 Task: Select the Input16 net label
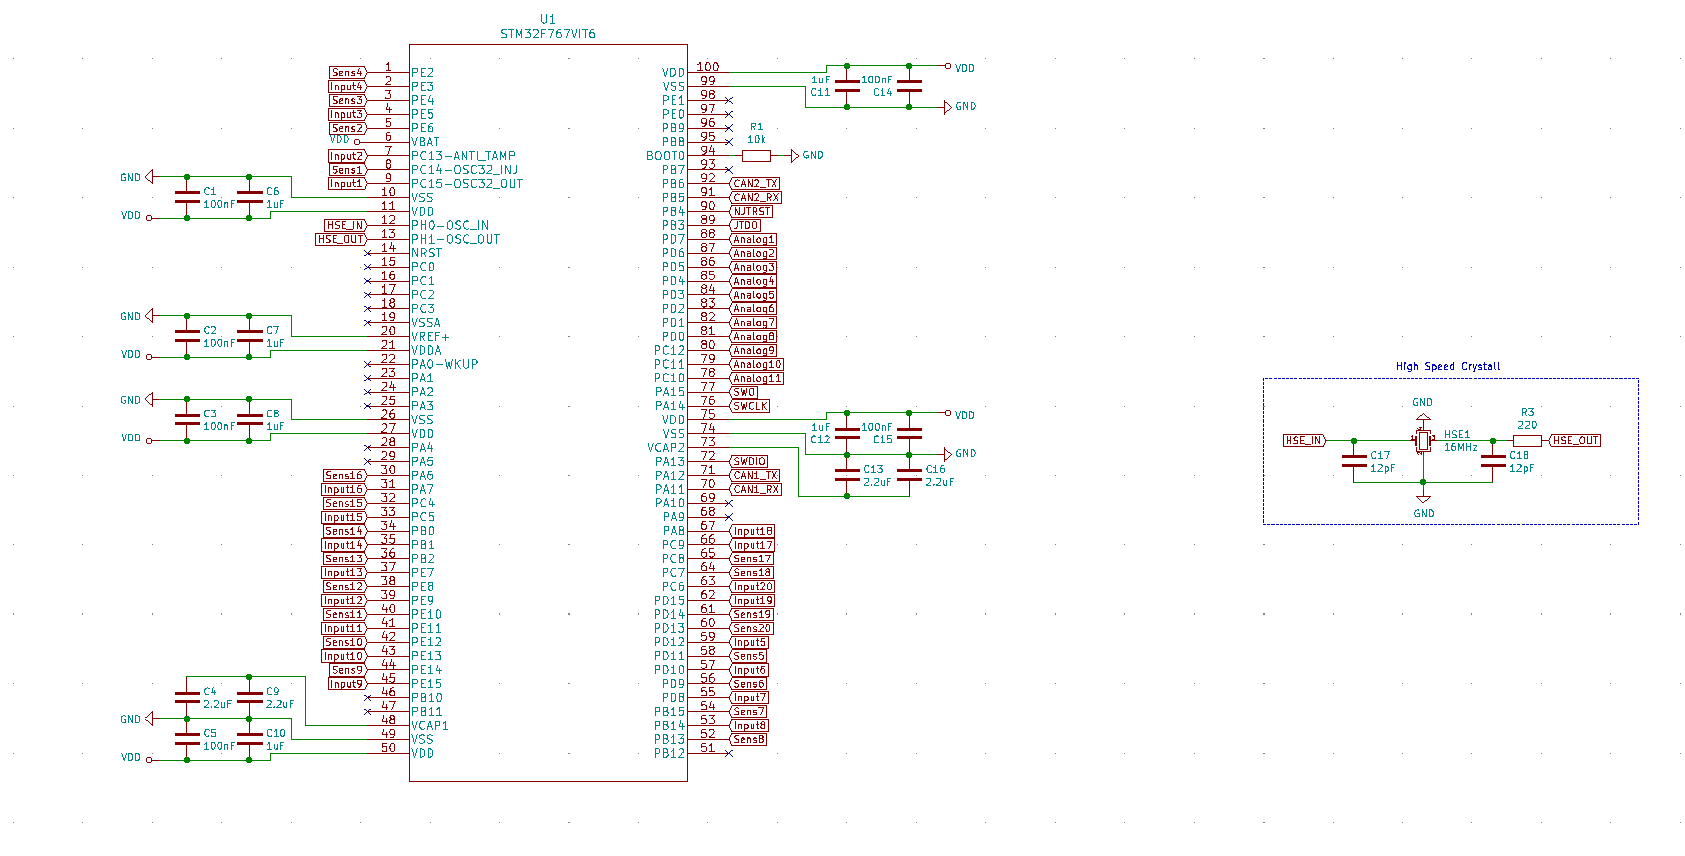coord(343,490)
